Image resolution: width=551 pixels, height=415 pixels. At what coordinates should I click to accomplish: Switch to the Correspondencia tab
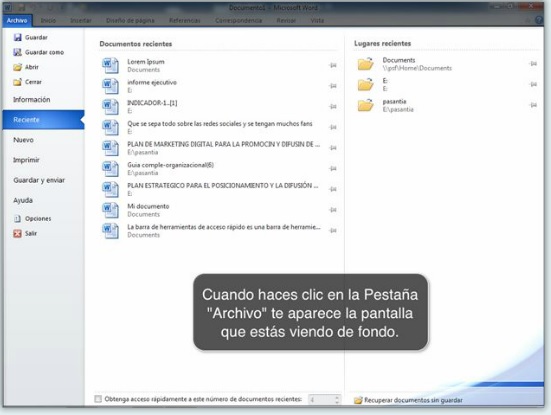click(239, 21)
